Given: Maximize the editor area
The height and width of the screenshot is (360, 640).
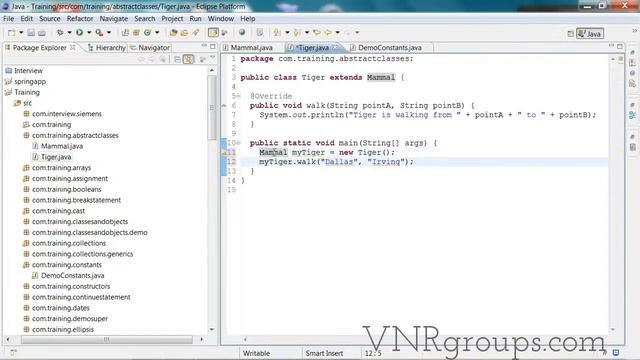Looking at the screenshot, I should [x=620, y=47].
